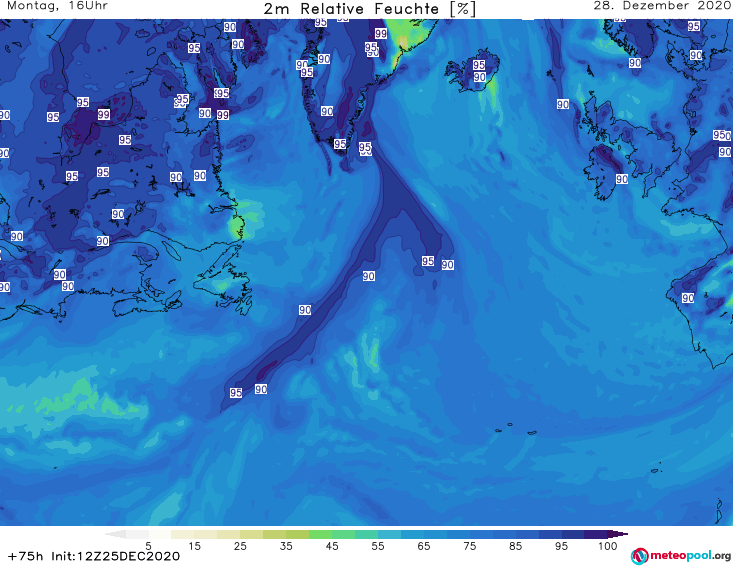Image resolution: width=733 pixels, height=566 pixels.
Task: Click the 90 contour label over Iberian Peninsula
Action: pyautogui.click(x=688, y=298)
